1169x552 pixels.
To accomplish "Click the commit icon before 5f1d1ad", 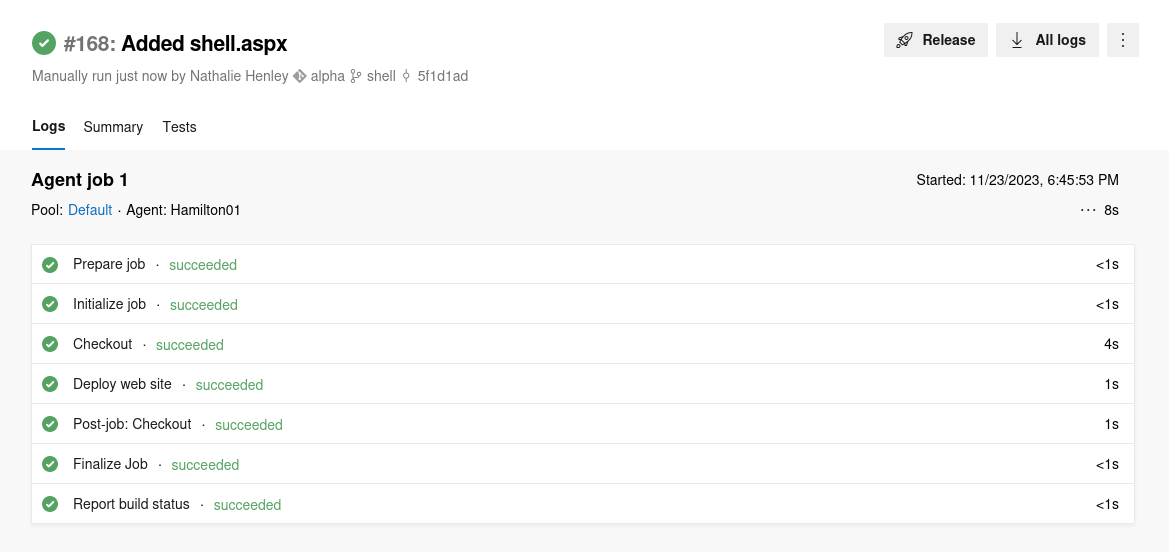I will (x=406, y=76).
